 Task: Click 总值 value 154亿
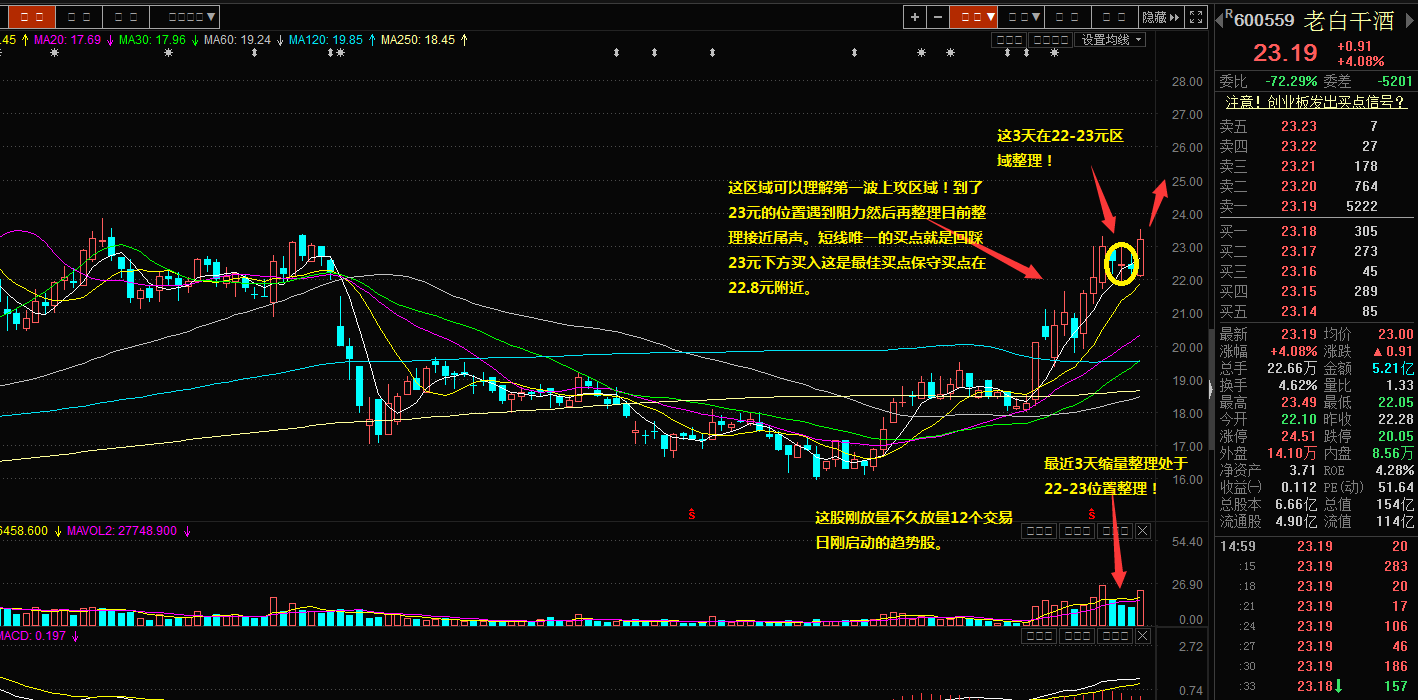coord(1393,504)
